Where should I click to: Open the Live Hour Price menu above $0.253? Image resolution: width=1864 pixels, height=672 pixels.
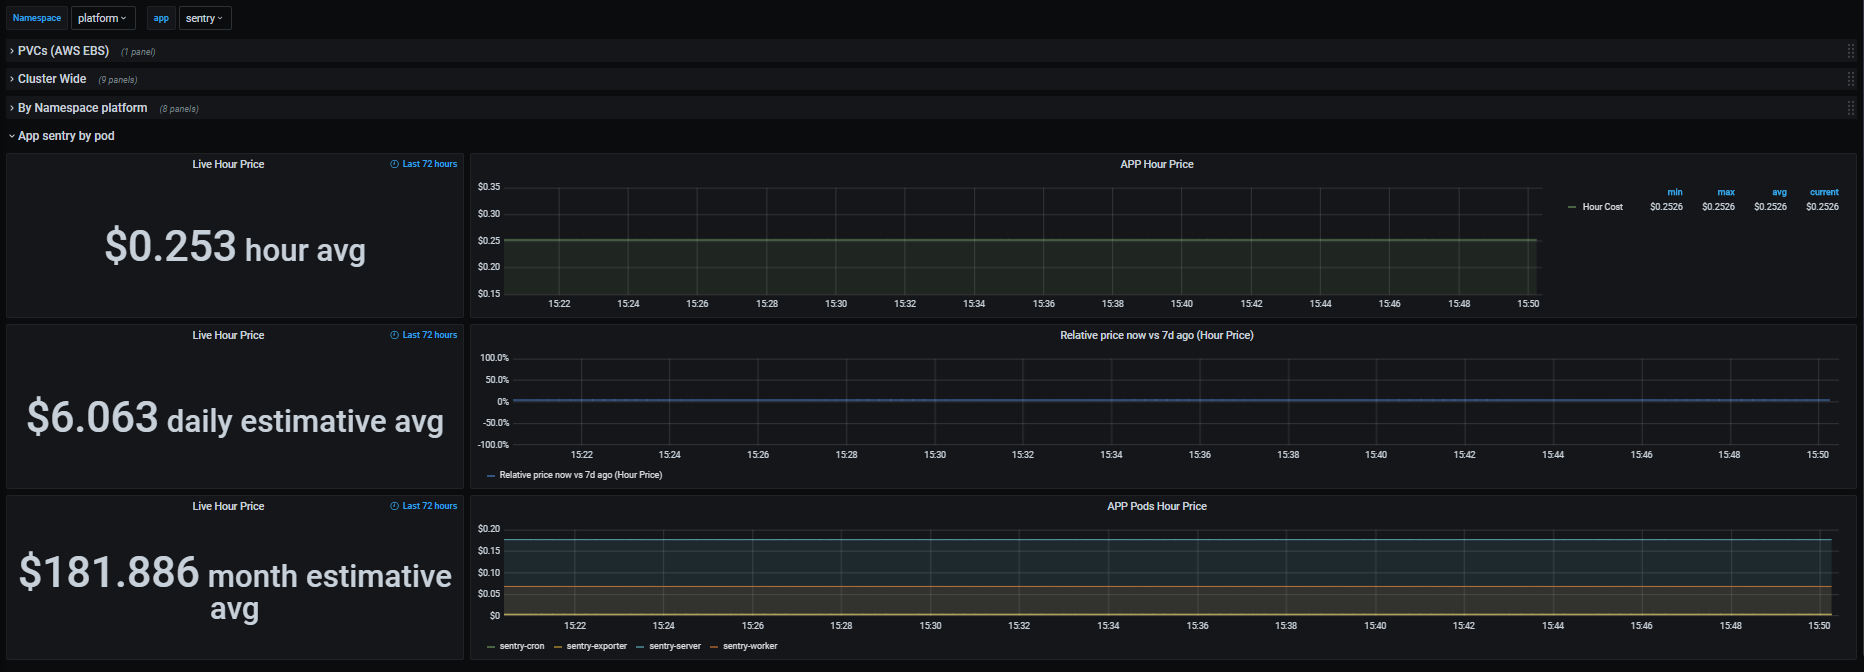[228, 164]
